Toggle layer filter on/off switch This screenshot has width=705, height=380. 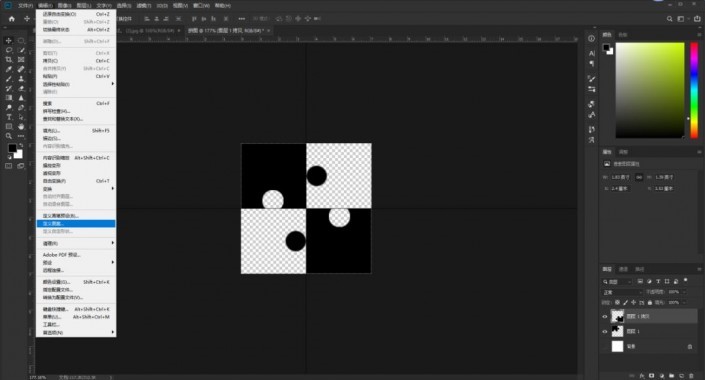tap(686, 281)
